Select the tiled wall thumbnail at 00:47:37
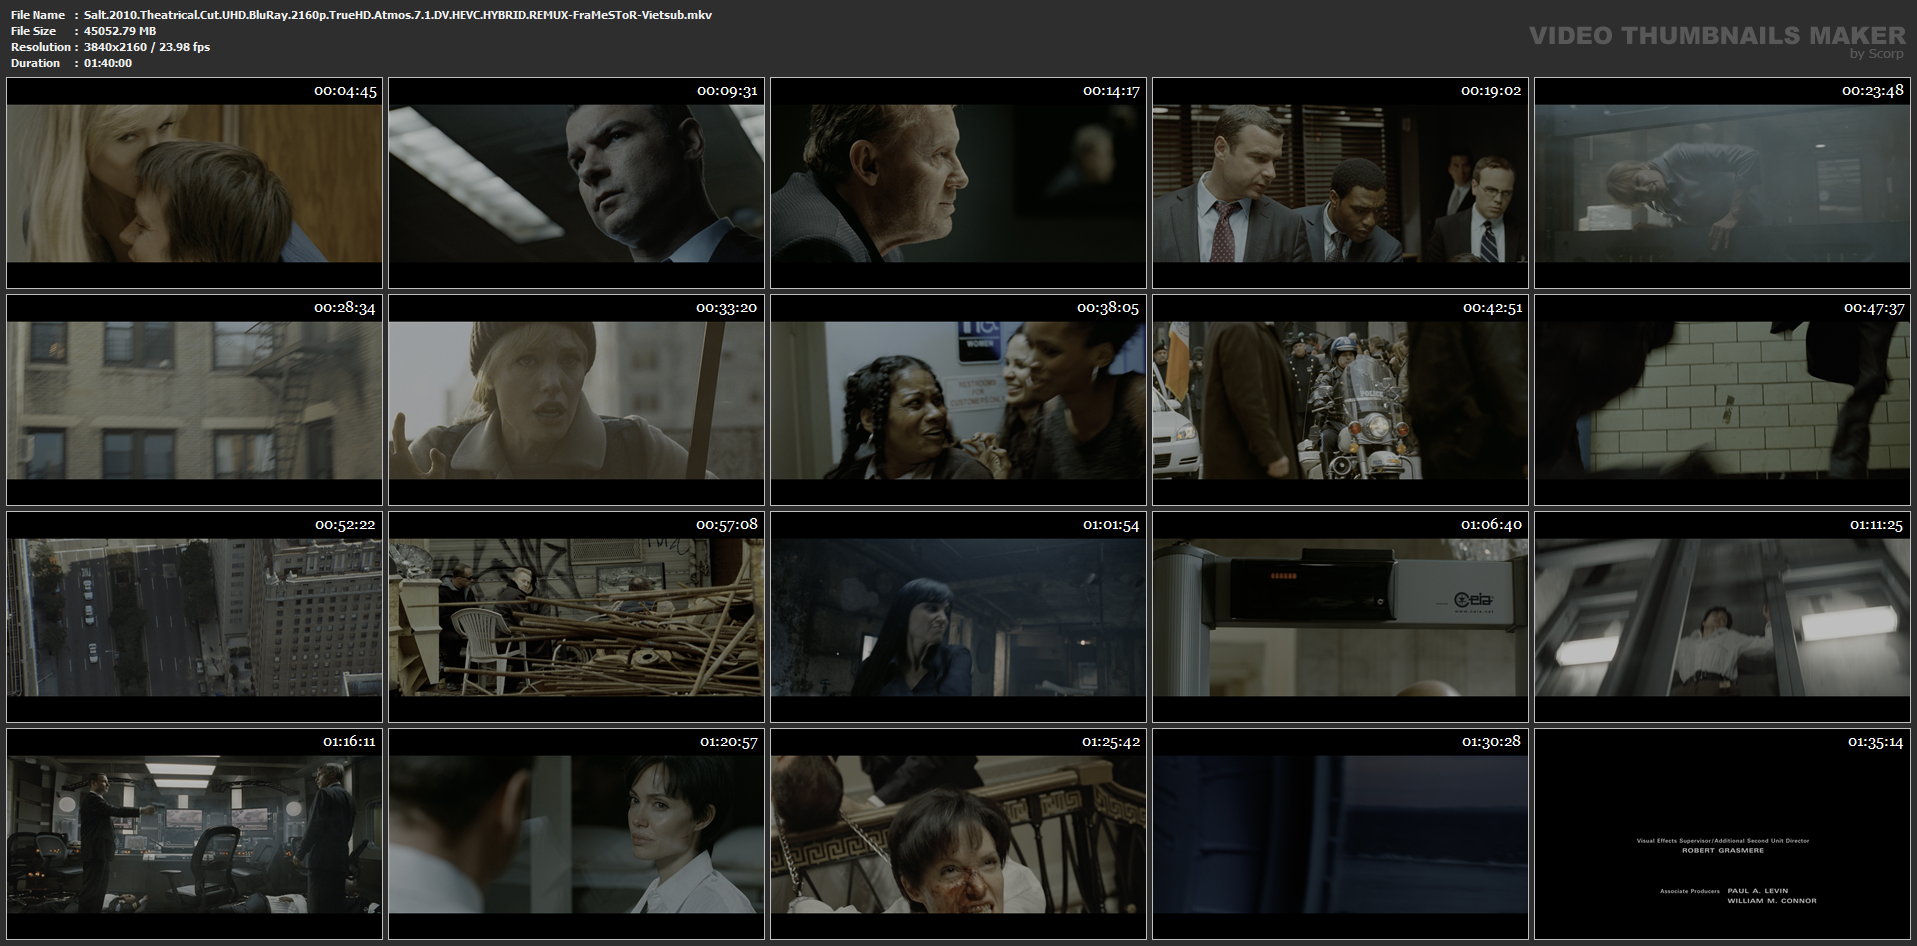 1722,400
